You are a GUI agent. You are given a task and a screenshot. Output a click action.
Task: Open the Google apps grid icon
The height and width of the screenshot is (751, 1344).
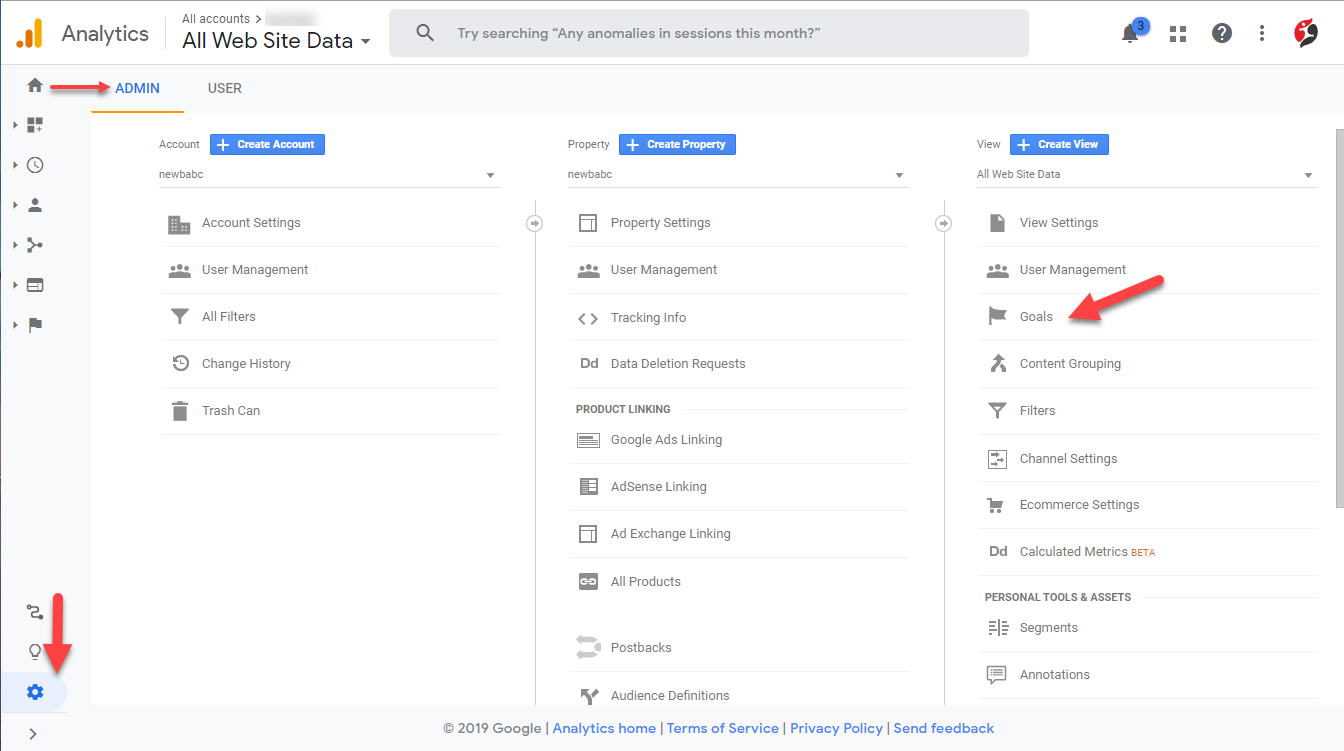1177,33
